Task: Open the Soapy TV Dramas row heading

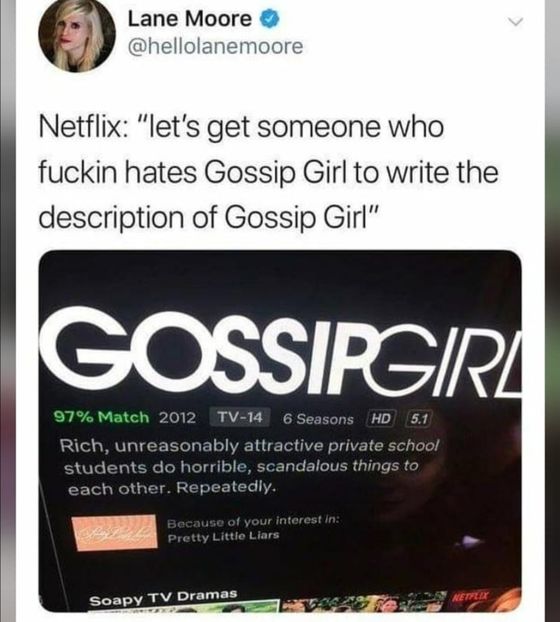Action: [x=163, y=597]
